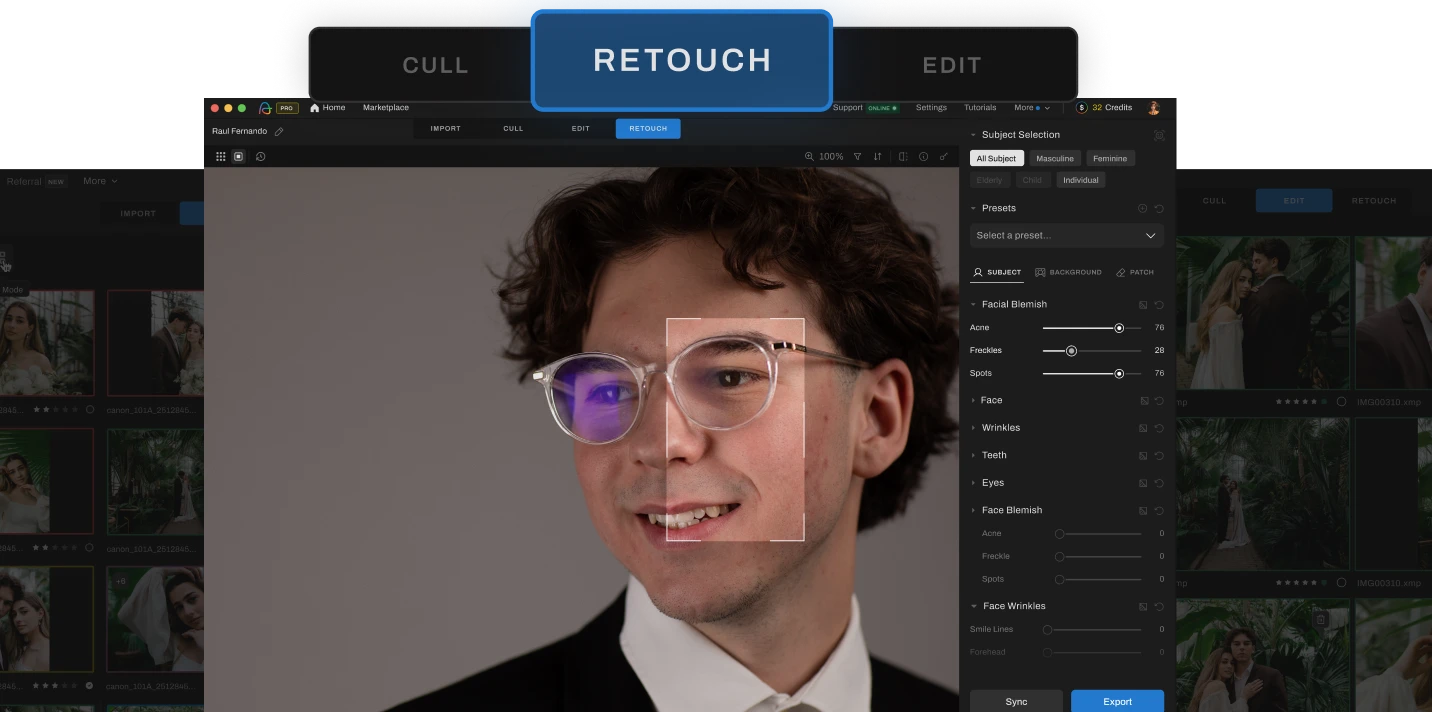1432x712 pixels.
Task: Switch to the IMPORT tab
Action: (446, 128)
